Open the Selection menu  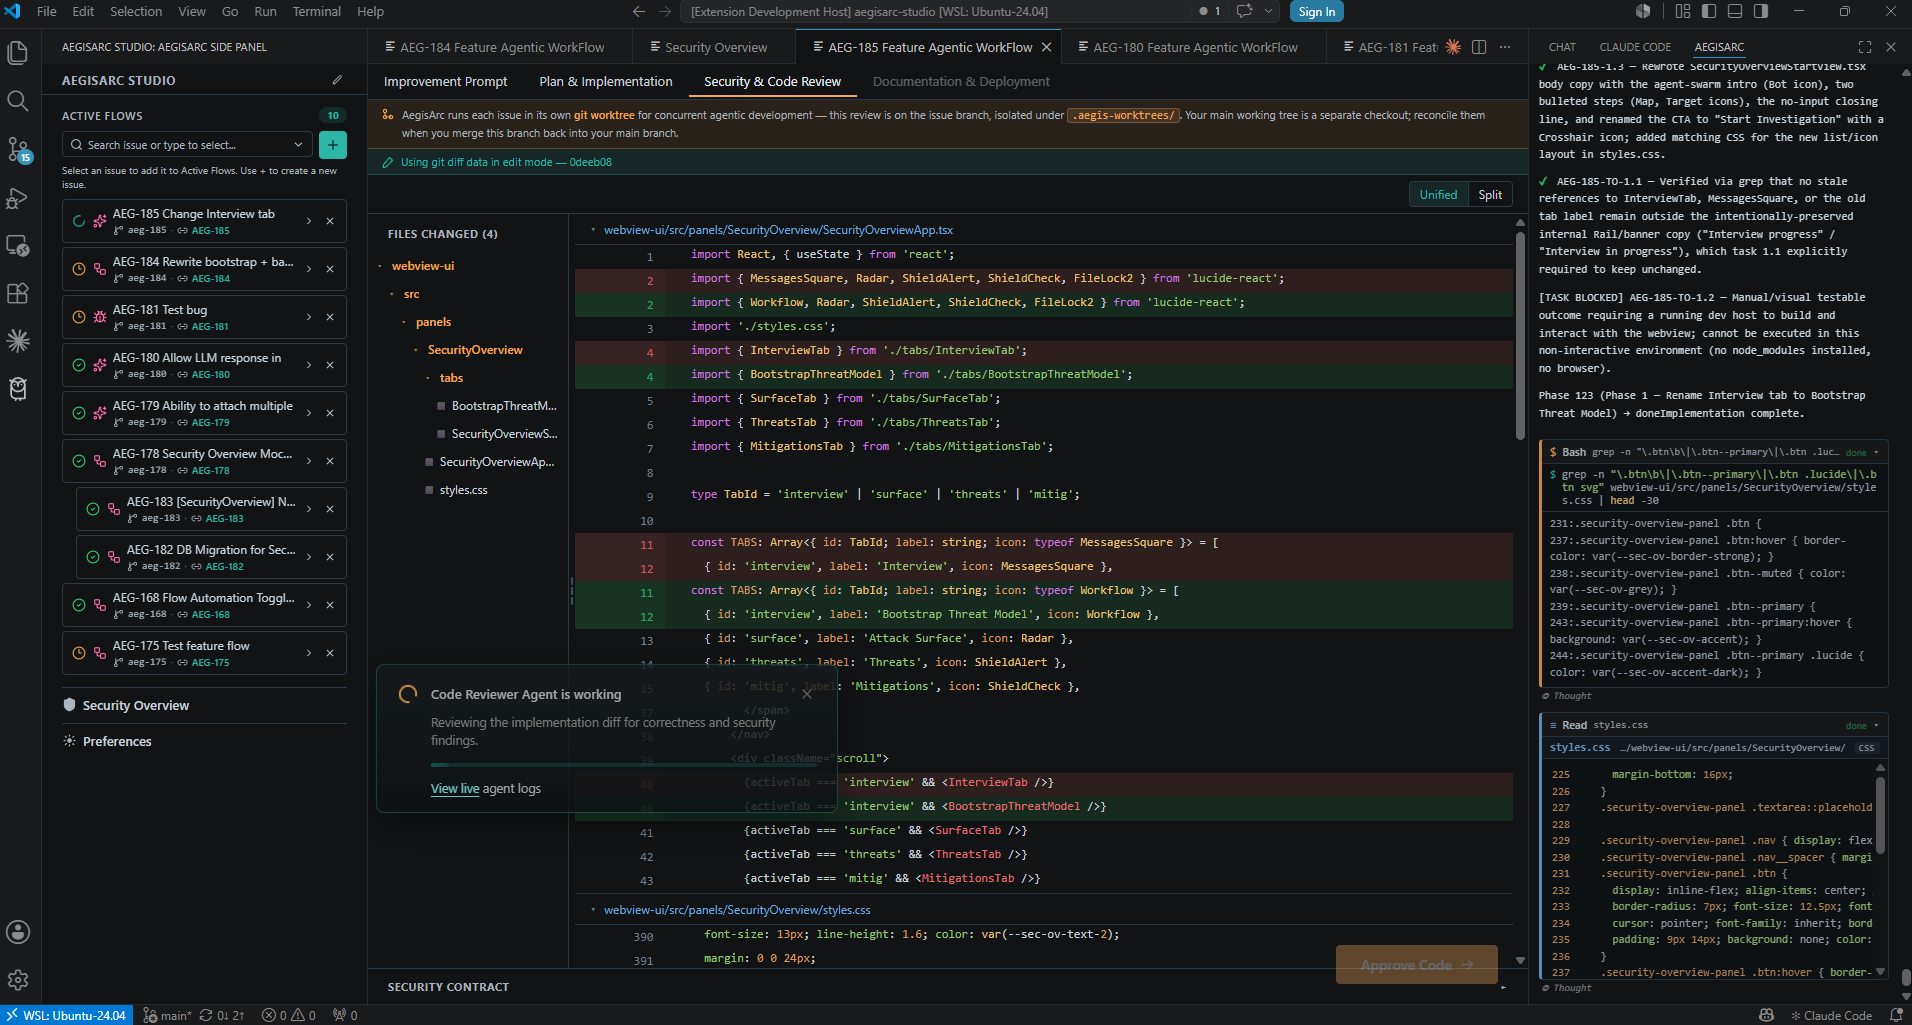pos(136,11)
